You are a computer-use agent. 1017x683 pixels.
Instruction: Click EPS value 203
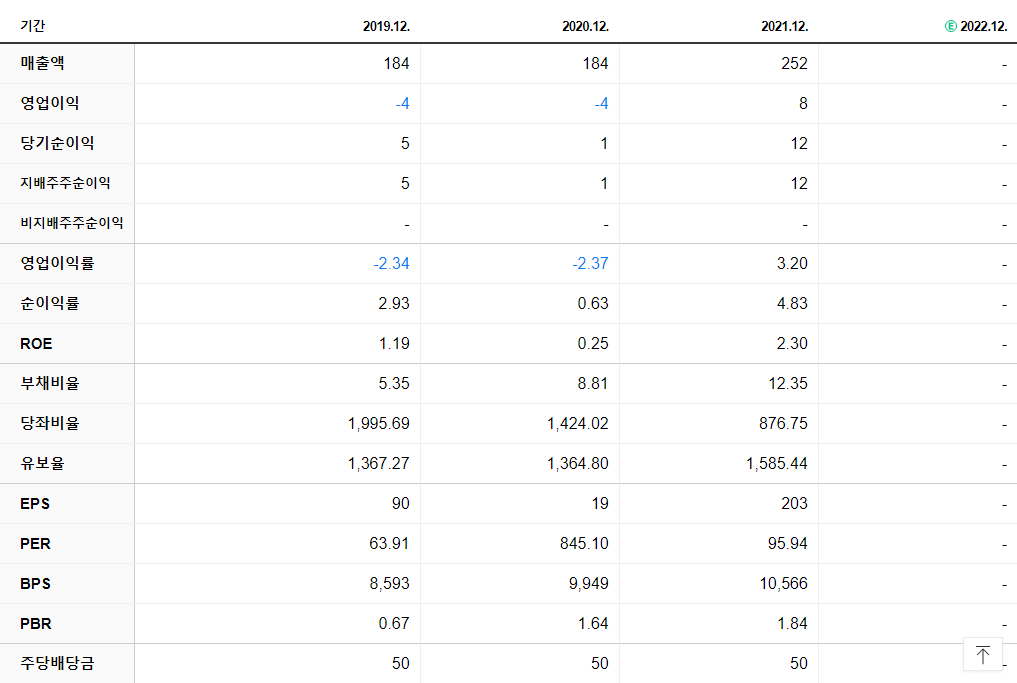pos(795,504)
